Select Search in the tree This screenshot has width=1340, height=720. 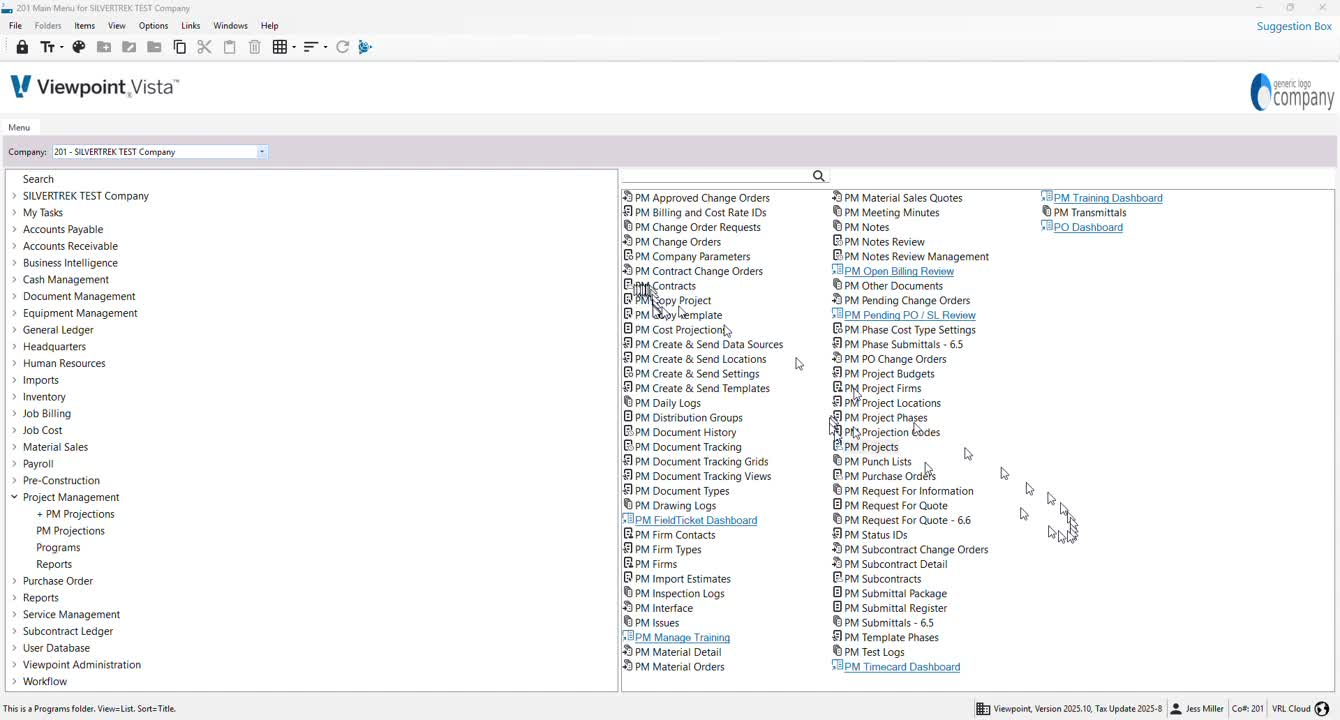pyautogui.click(x=38, y=179)
